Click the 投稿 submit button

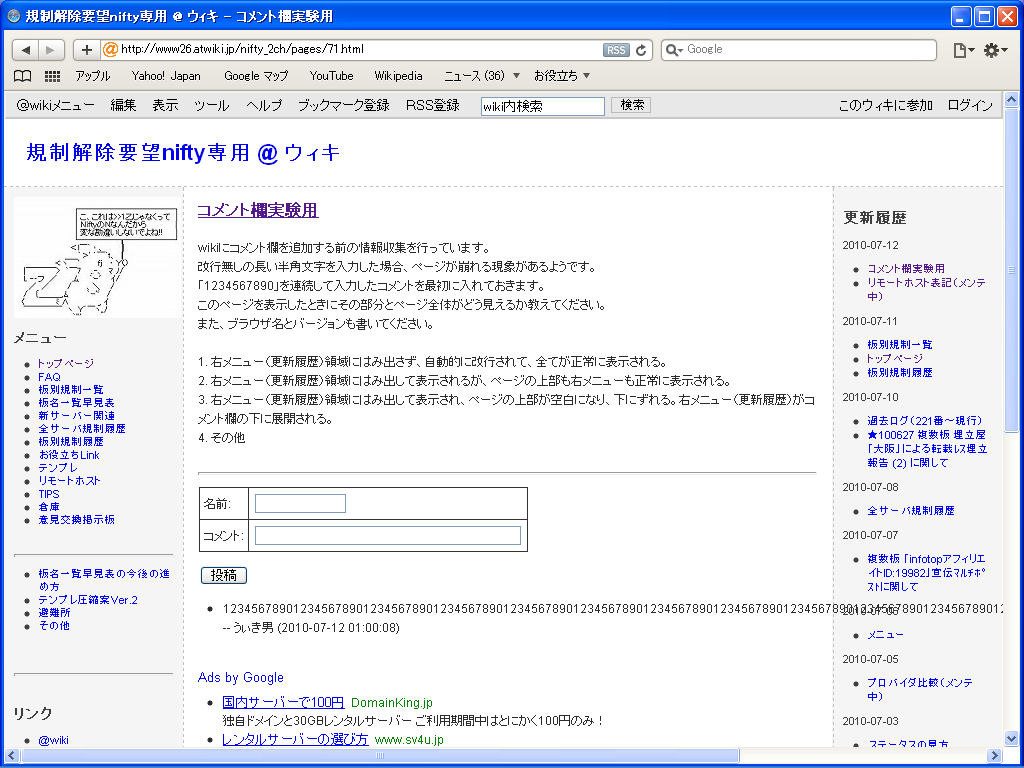pyautogui.click(x=224, y=575)
